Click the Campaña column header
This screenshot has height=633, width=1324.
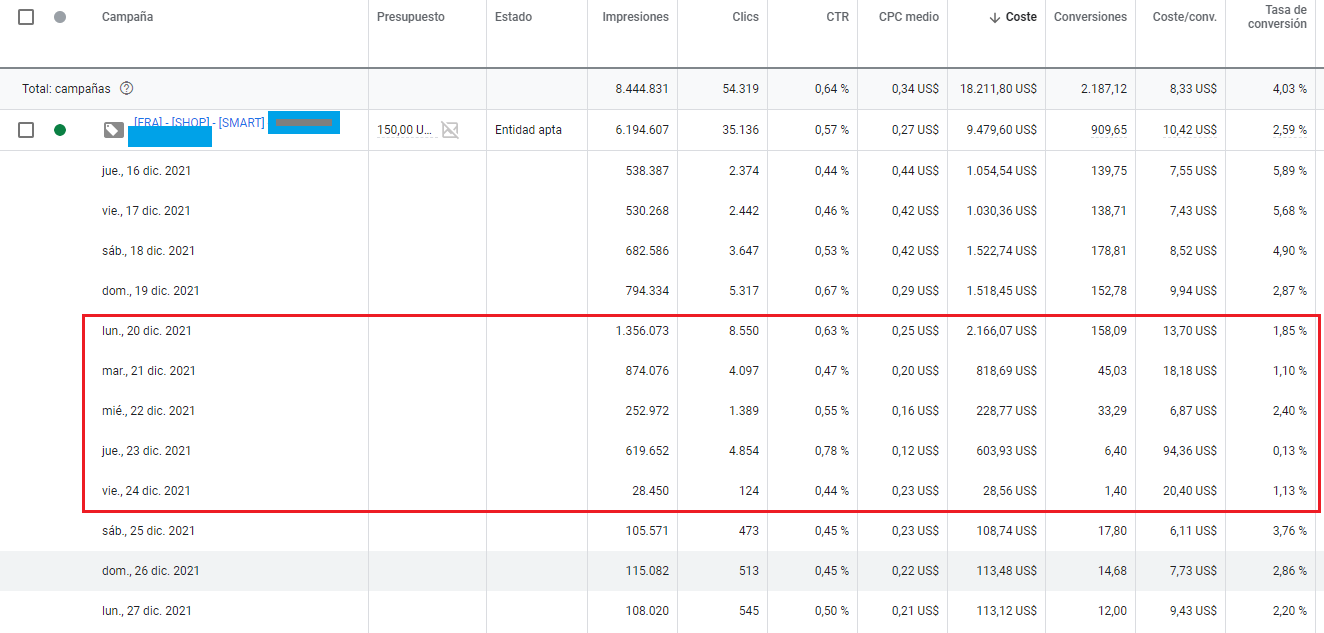[x=127, y=17]
